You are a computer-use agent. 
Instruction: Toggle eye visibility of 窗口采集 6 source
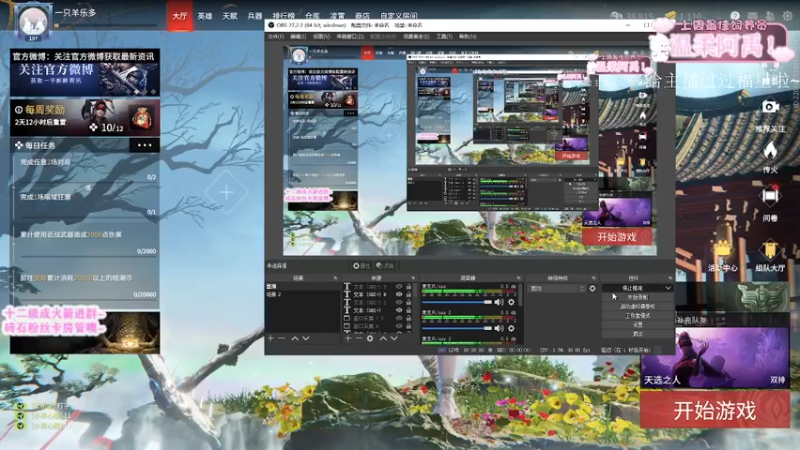(399, 326)
